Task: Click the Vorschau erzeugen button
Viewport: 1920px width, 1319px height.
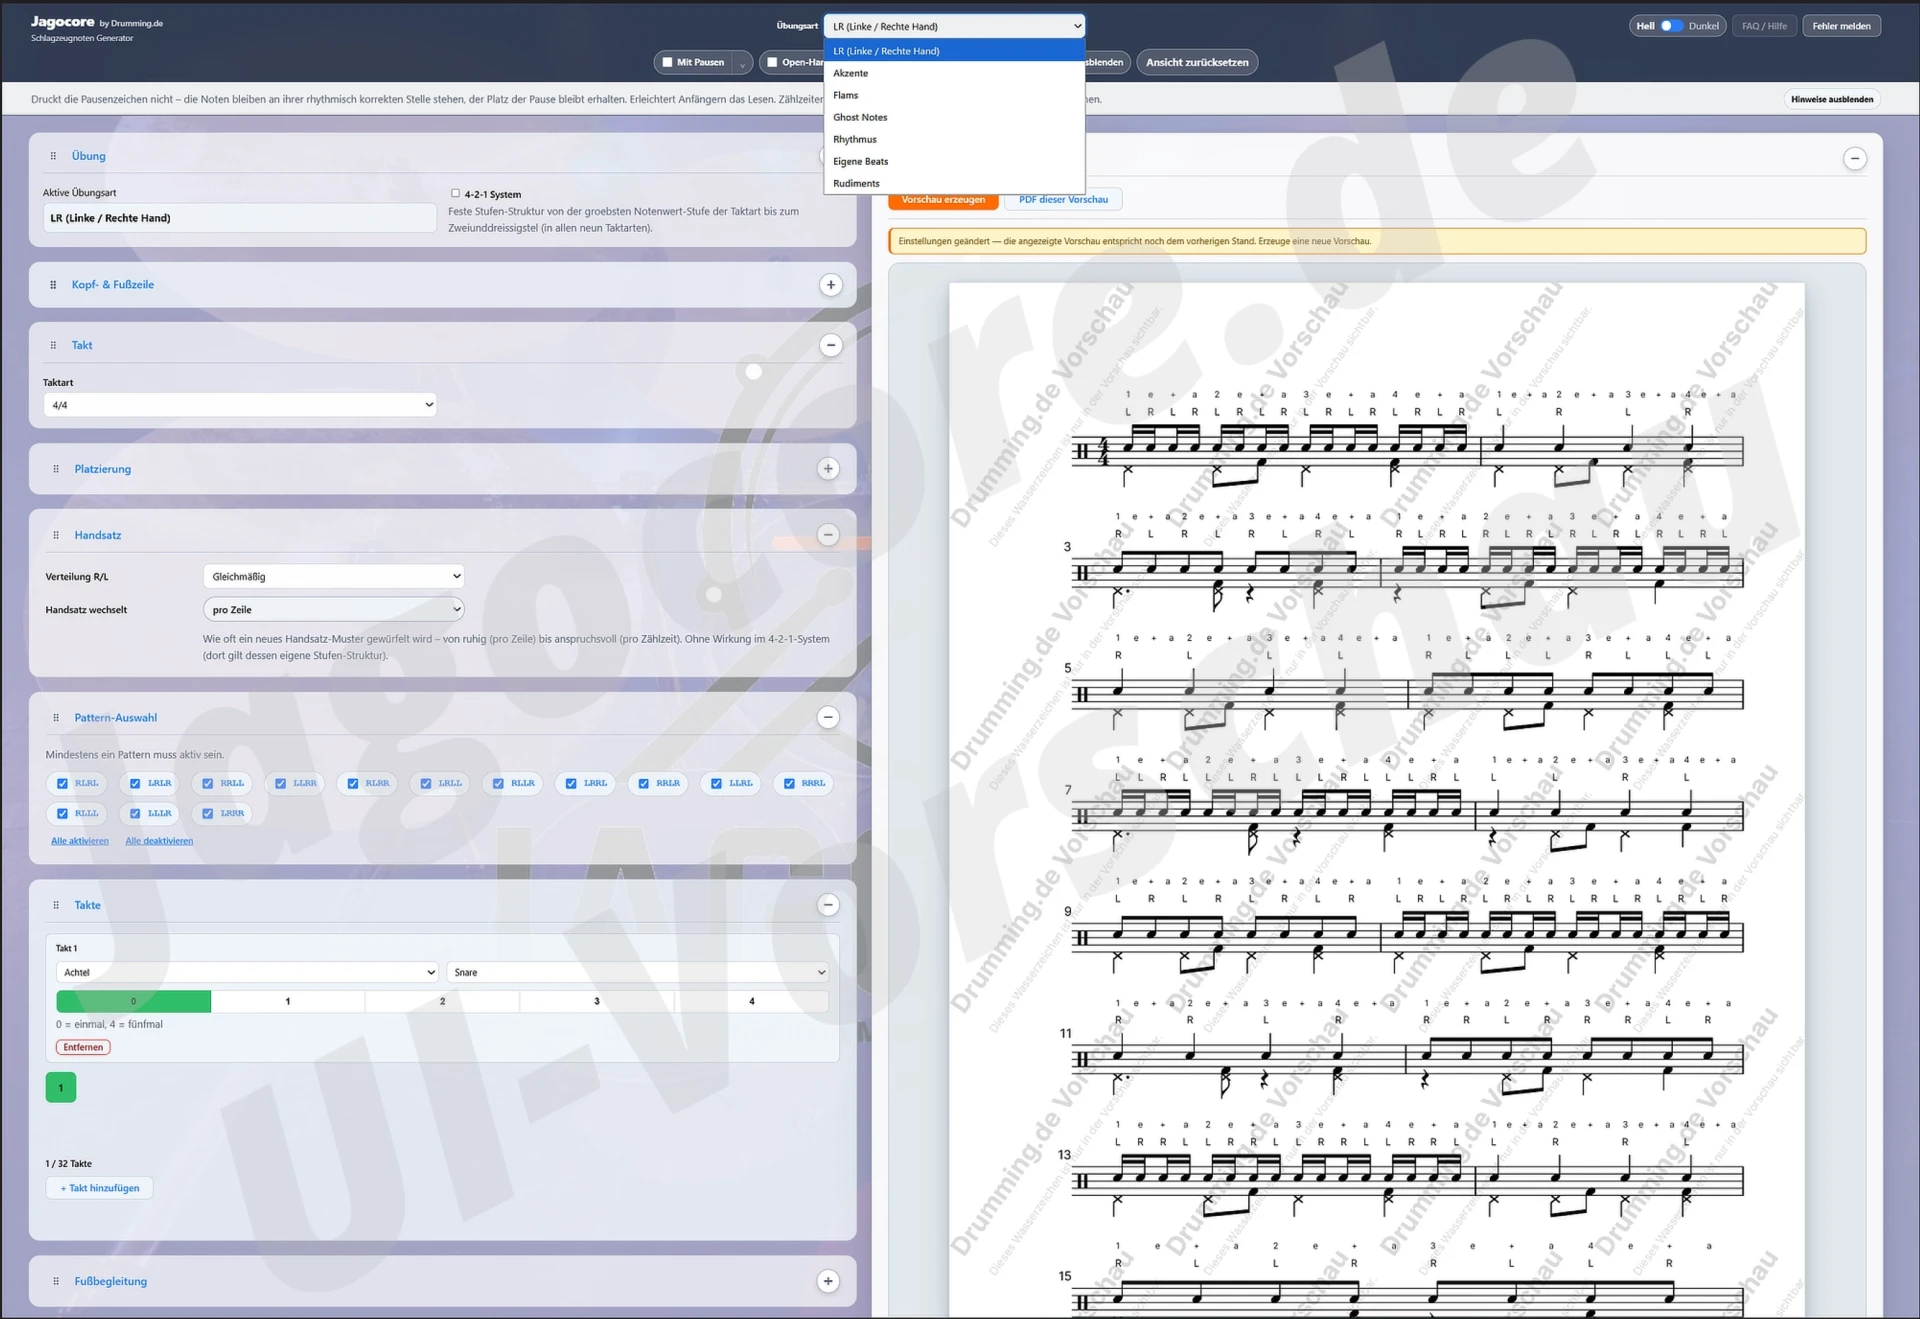Action: 943,200
